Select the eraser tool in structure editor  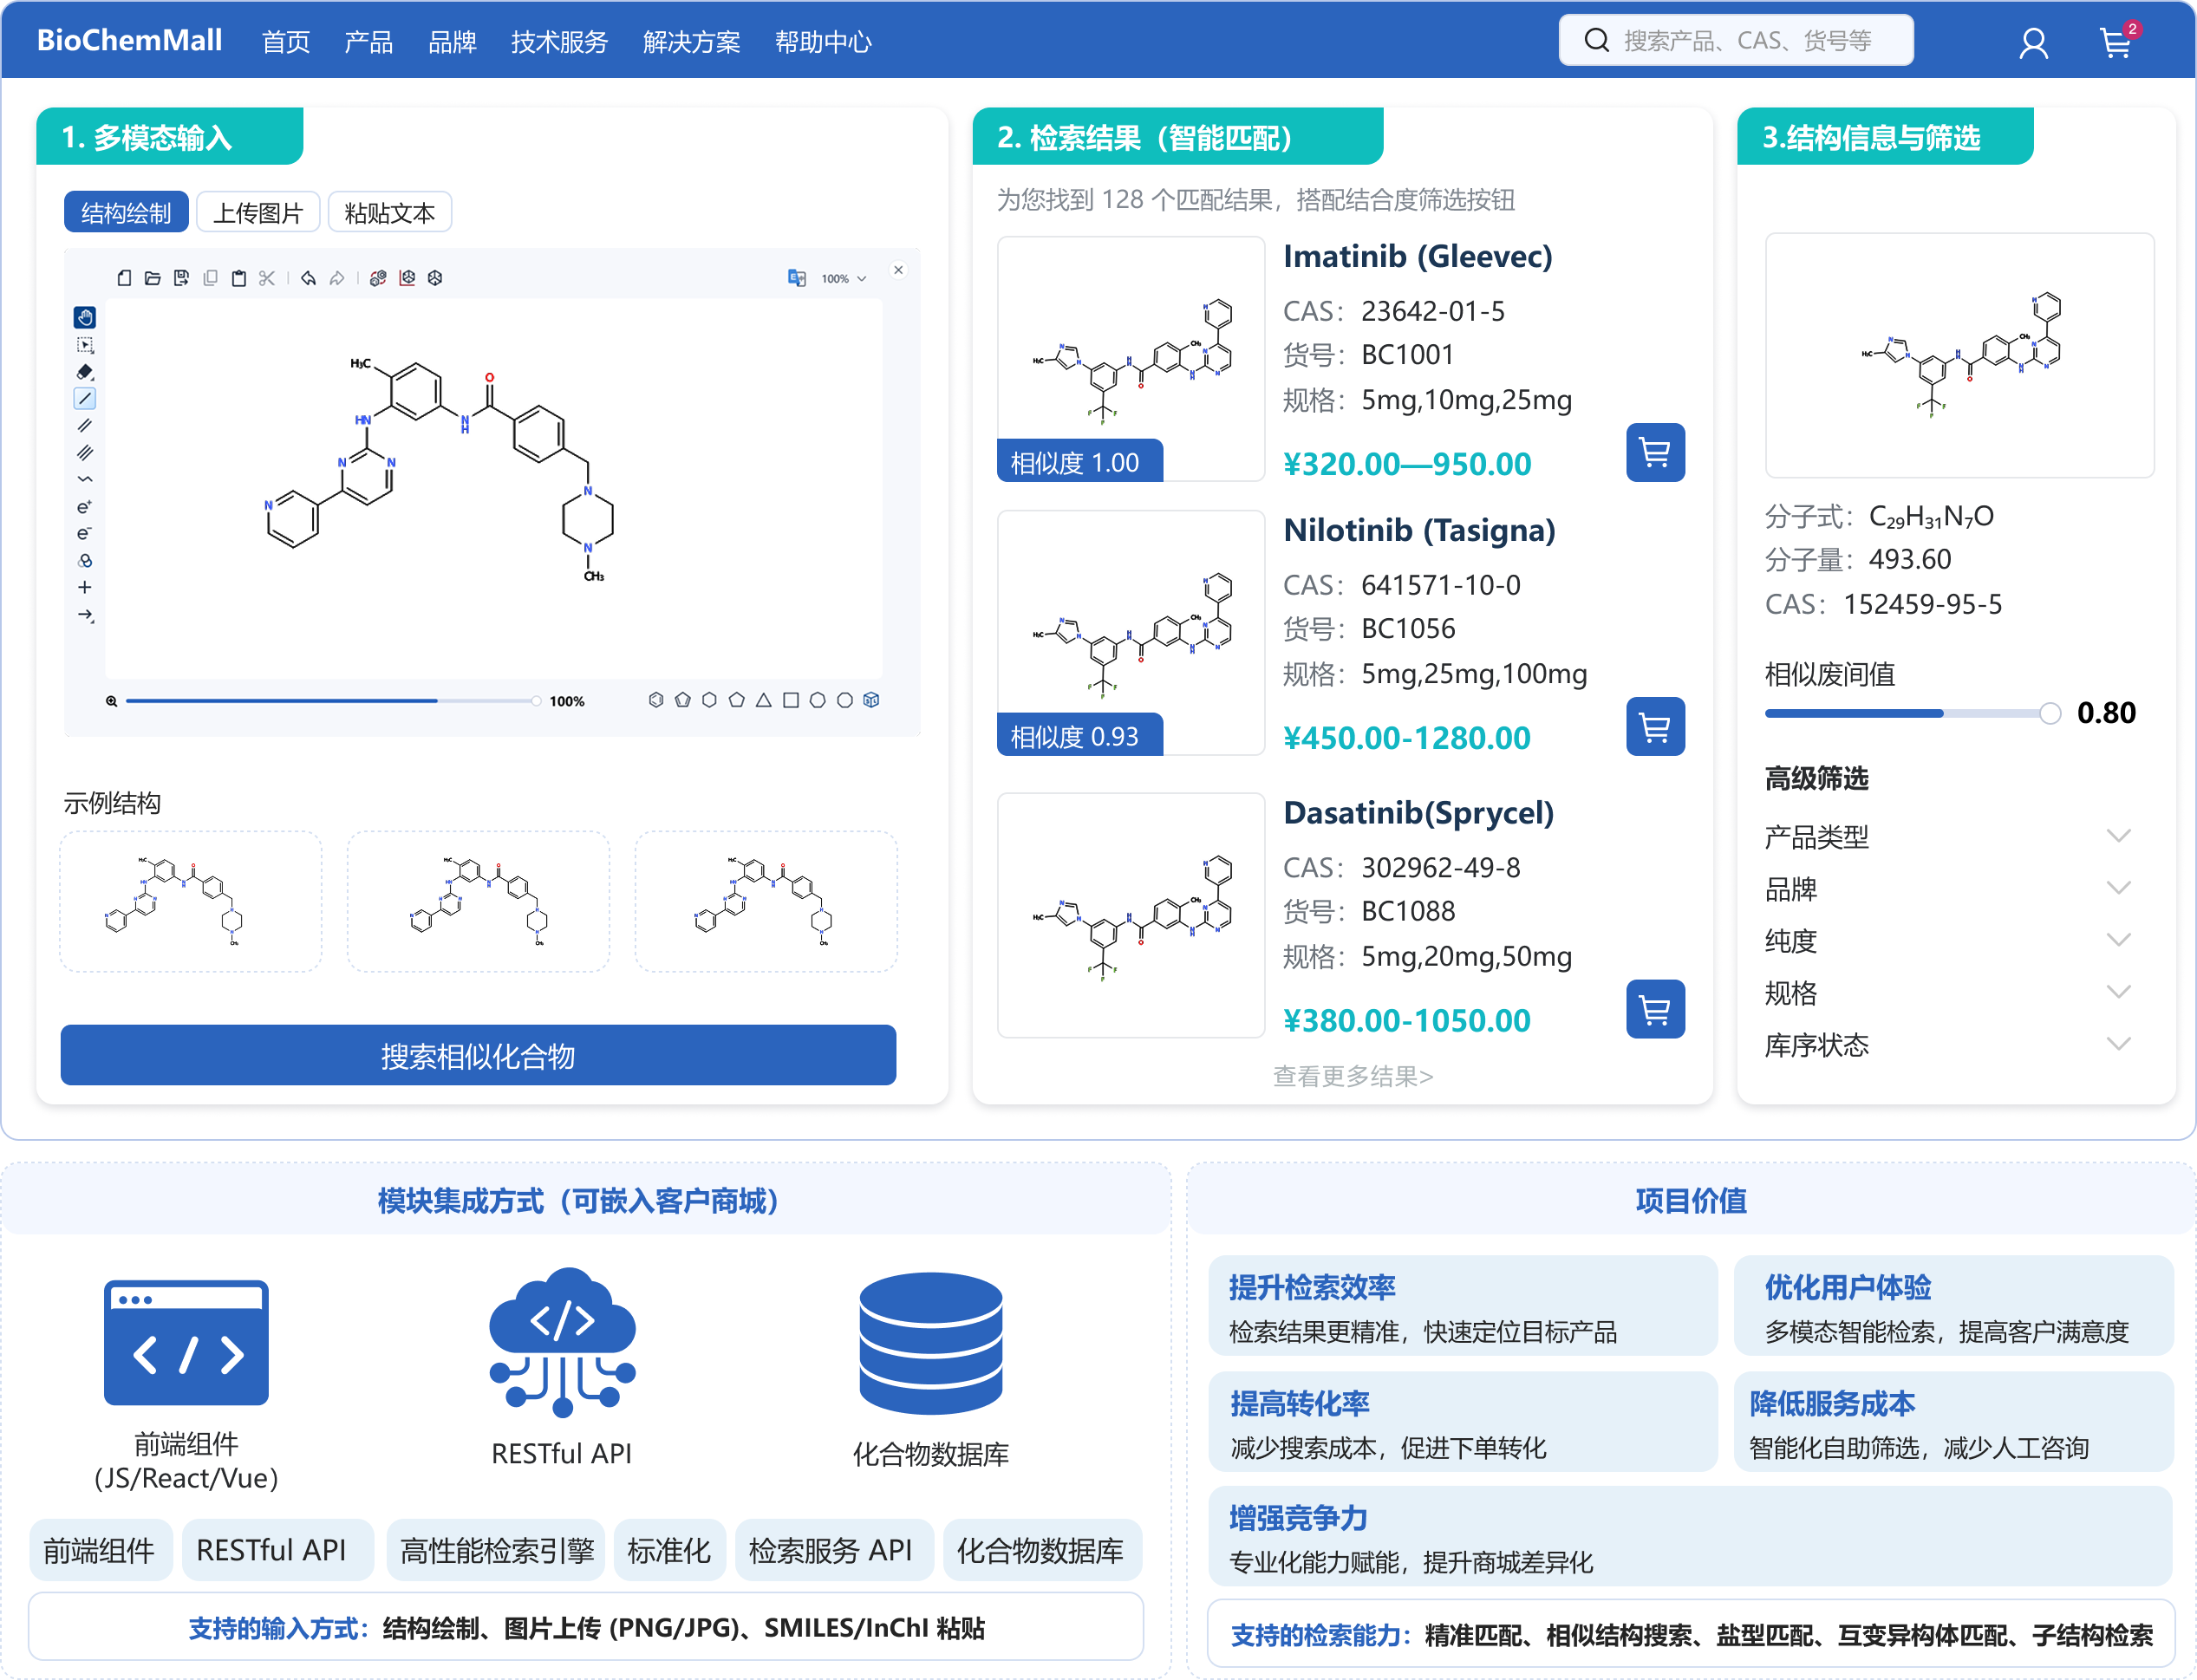click(x=85, y=372)
